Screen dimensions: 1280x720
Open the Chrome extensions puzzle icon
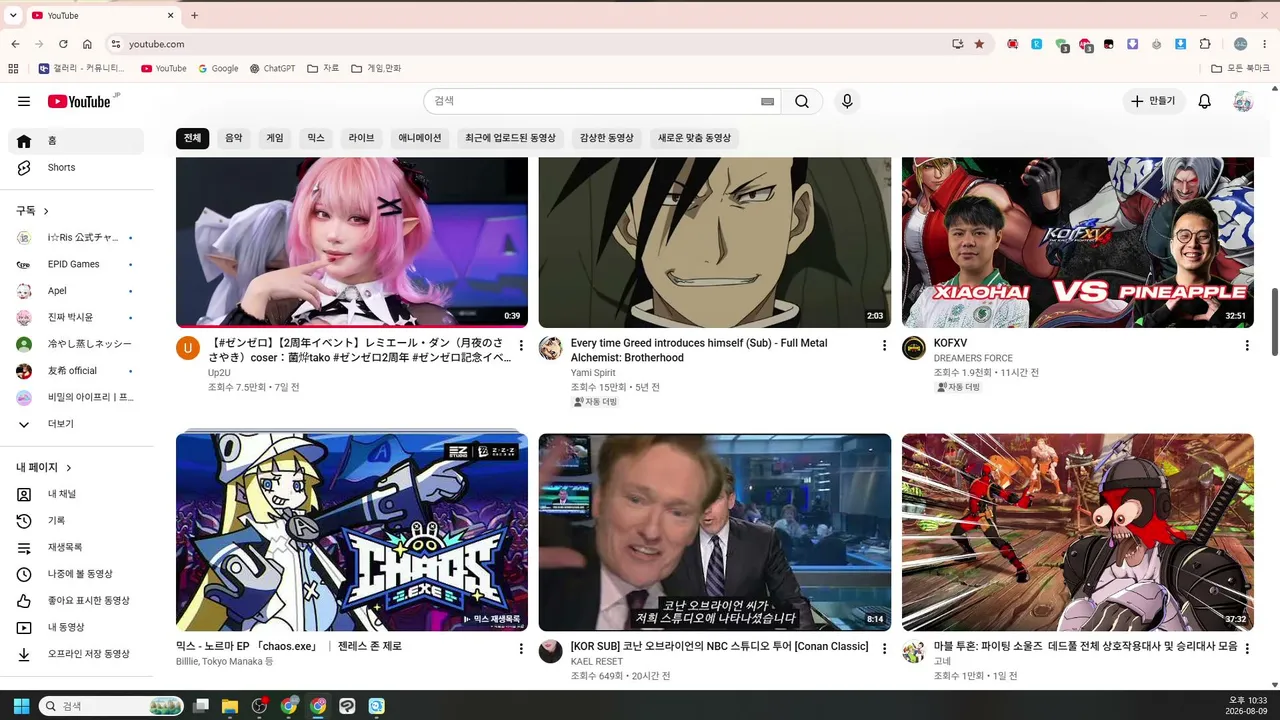pos(1205,44)
